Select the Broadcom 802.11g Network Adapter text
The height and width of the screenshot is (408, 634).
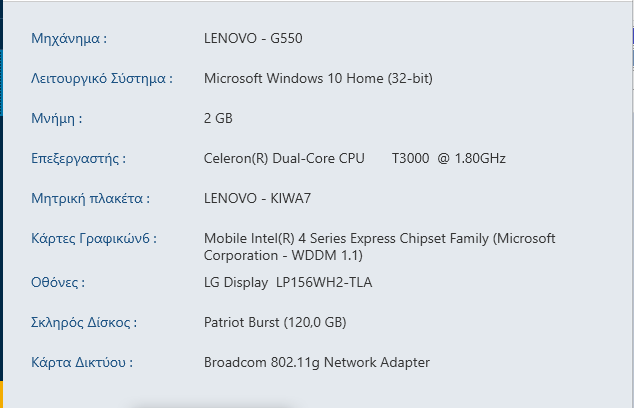click(x=317, y=362)
